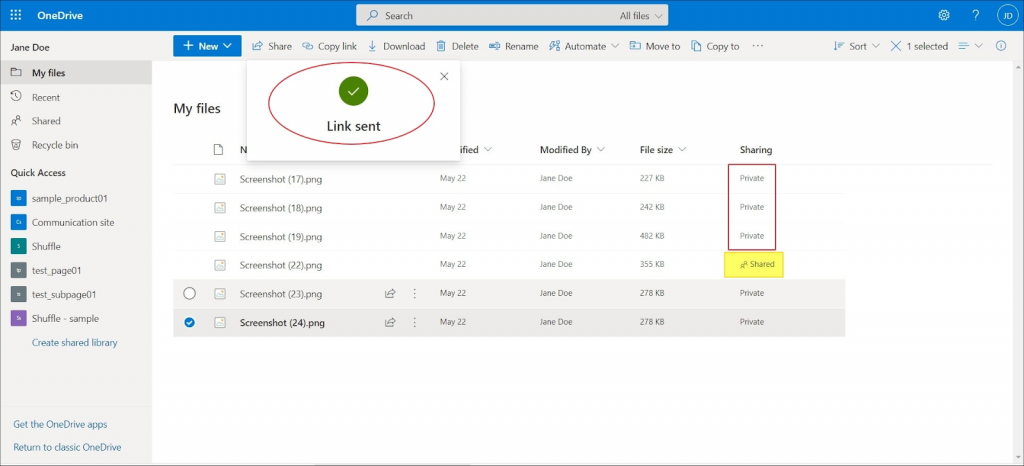Click the Create shared library link

click(74, 343)
